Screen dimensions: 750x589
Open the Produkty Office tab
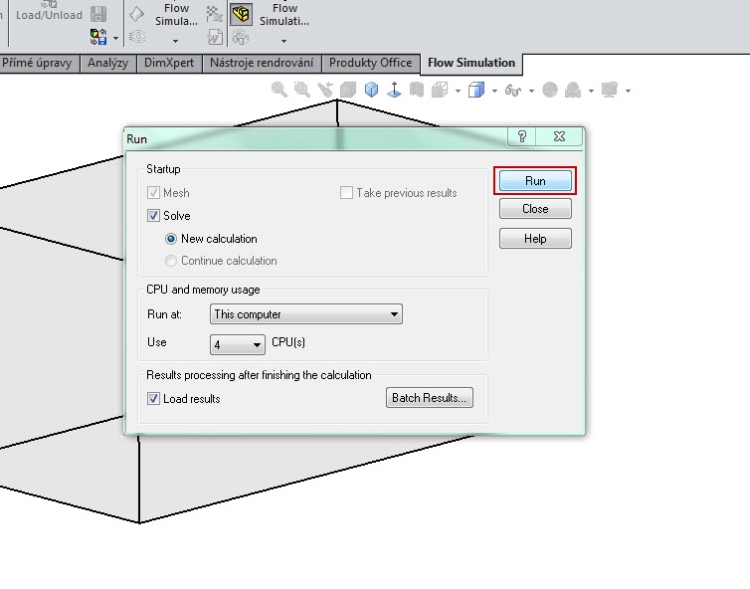coord(370,63)
